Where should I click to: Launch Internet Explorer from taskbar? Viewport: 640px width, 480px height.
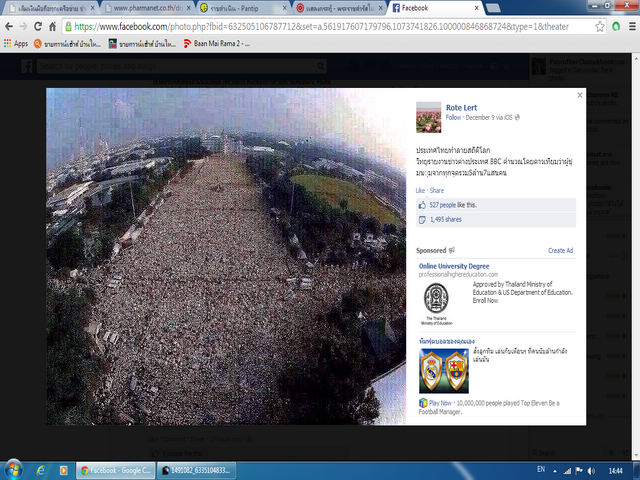tap(40, 471)
